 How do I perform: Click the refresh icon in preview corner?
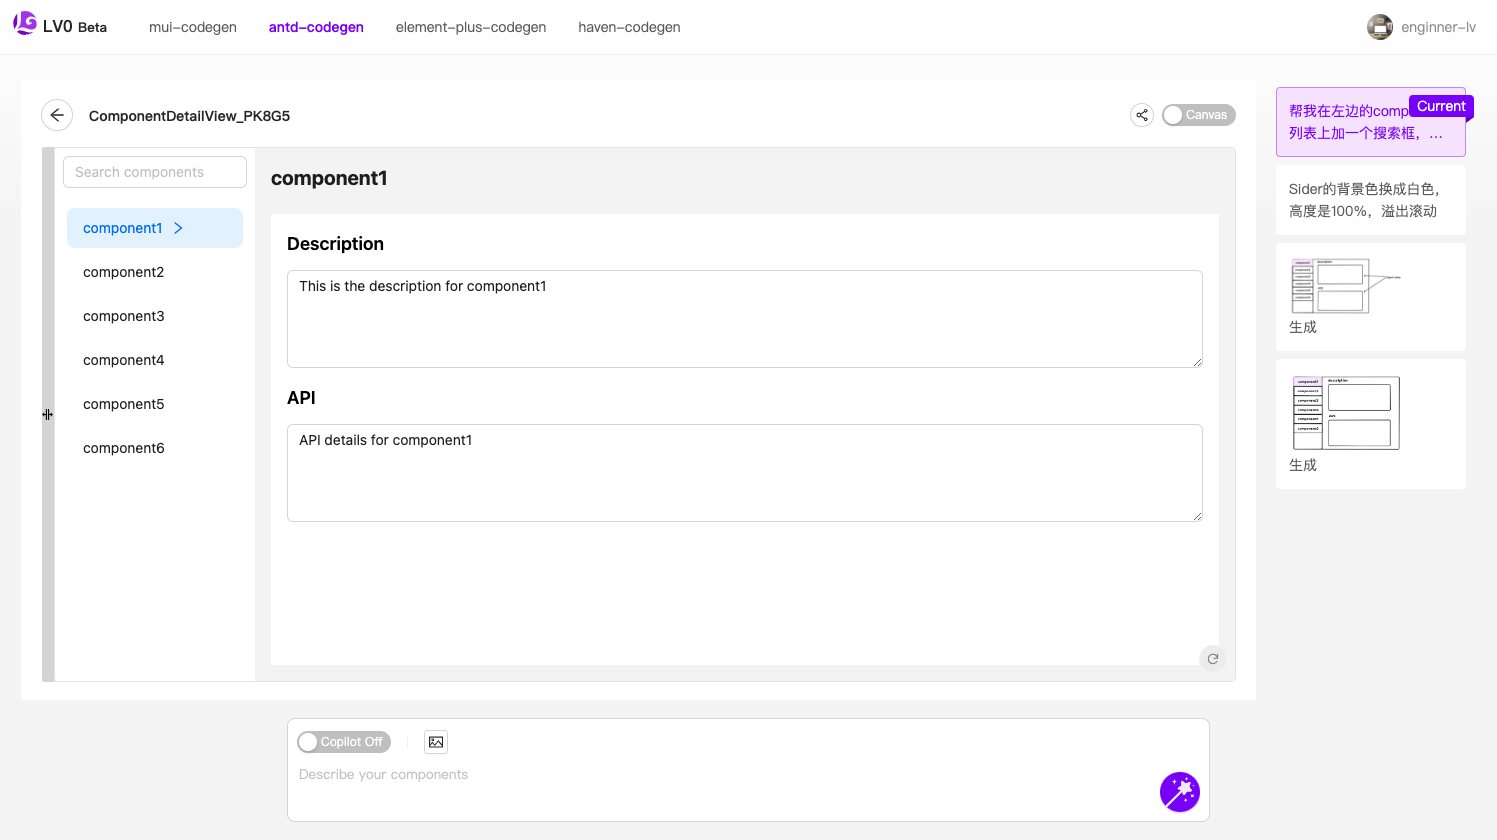pyautogui.click(x=1212, y=658)
